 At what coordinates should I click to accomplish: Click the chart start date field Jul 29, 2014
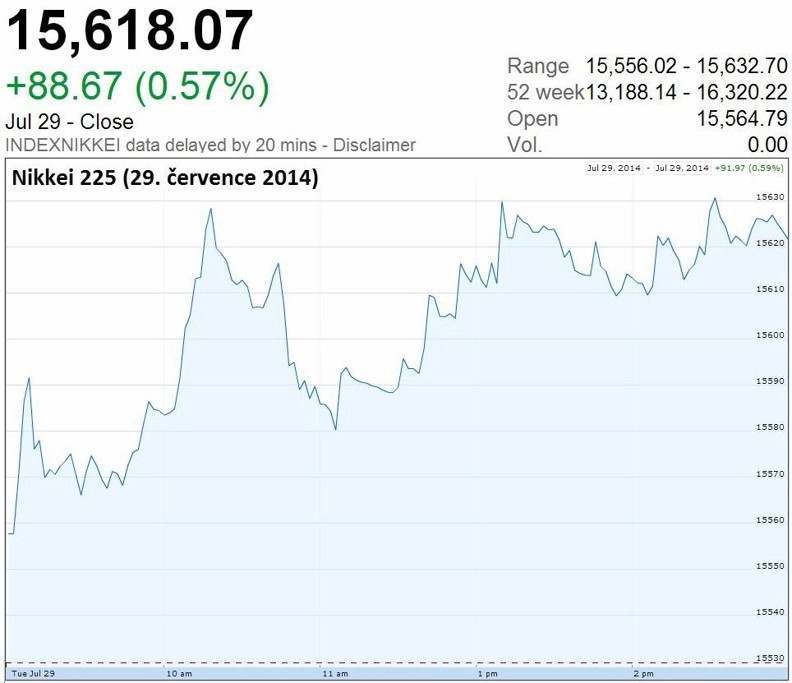(614, 168)
